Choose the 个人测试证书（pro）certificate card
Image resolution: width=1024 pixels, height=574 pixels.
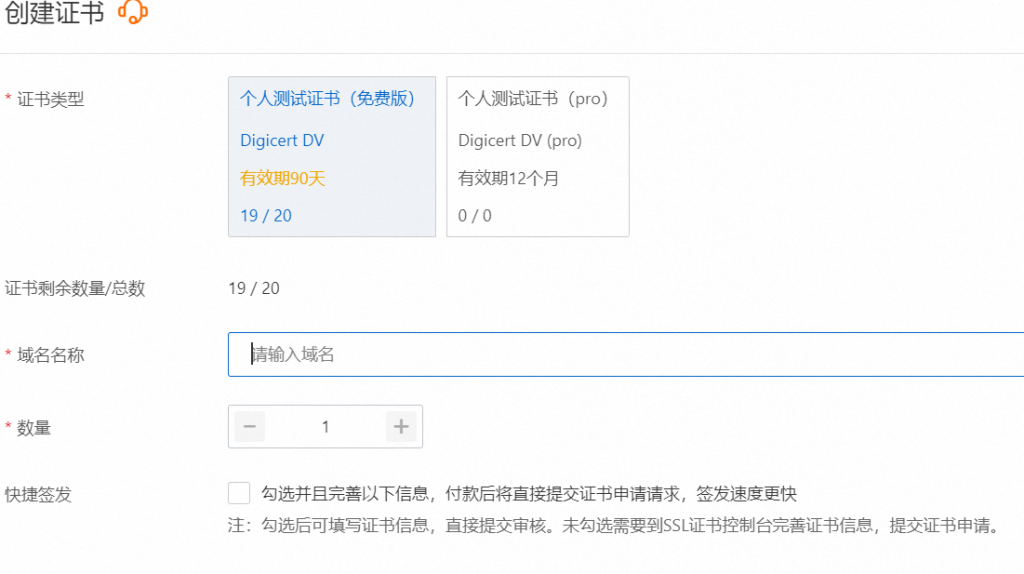click(537, 156)
